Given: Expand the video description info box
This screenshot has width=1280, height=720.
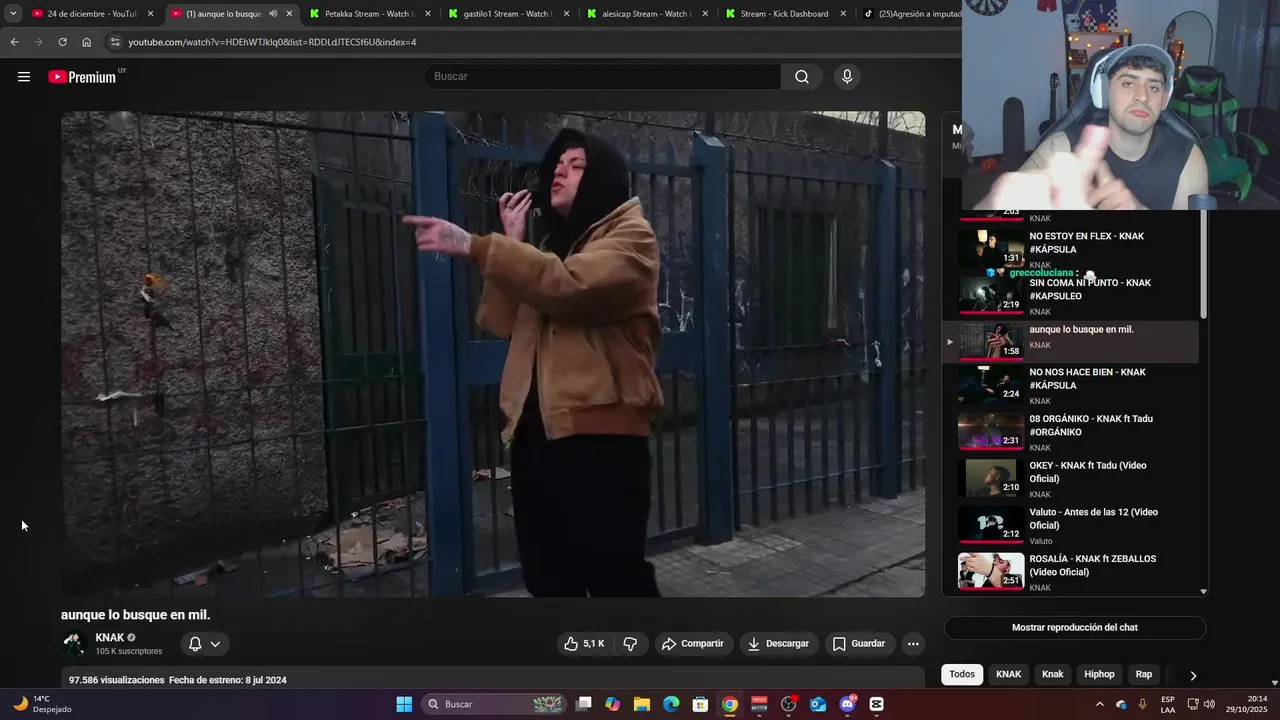Looking at the screenshot, I should (493, 680).
